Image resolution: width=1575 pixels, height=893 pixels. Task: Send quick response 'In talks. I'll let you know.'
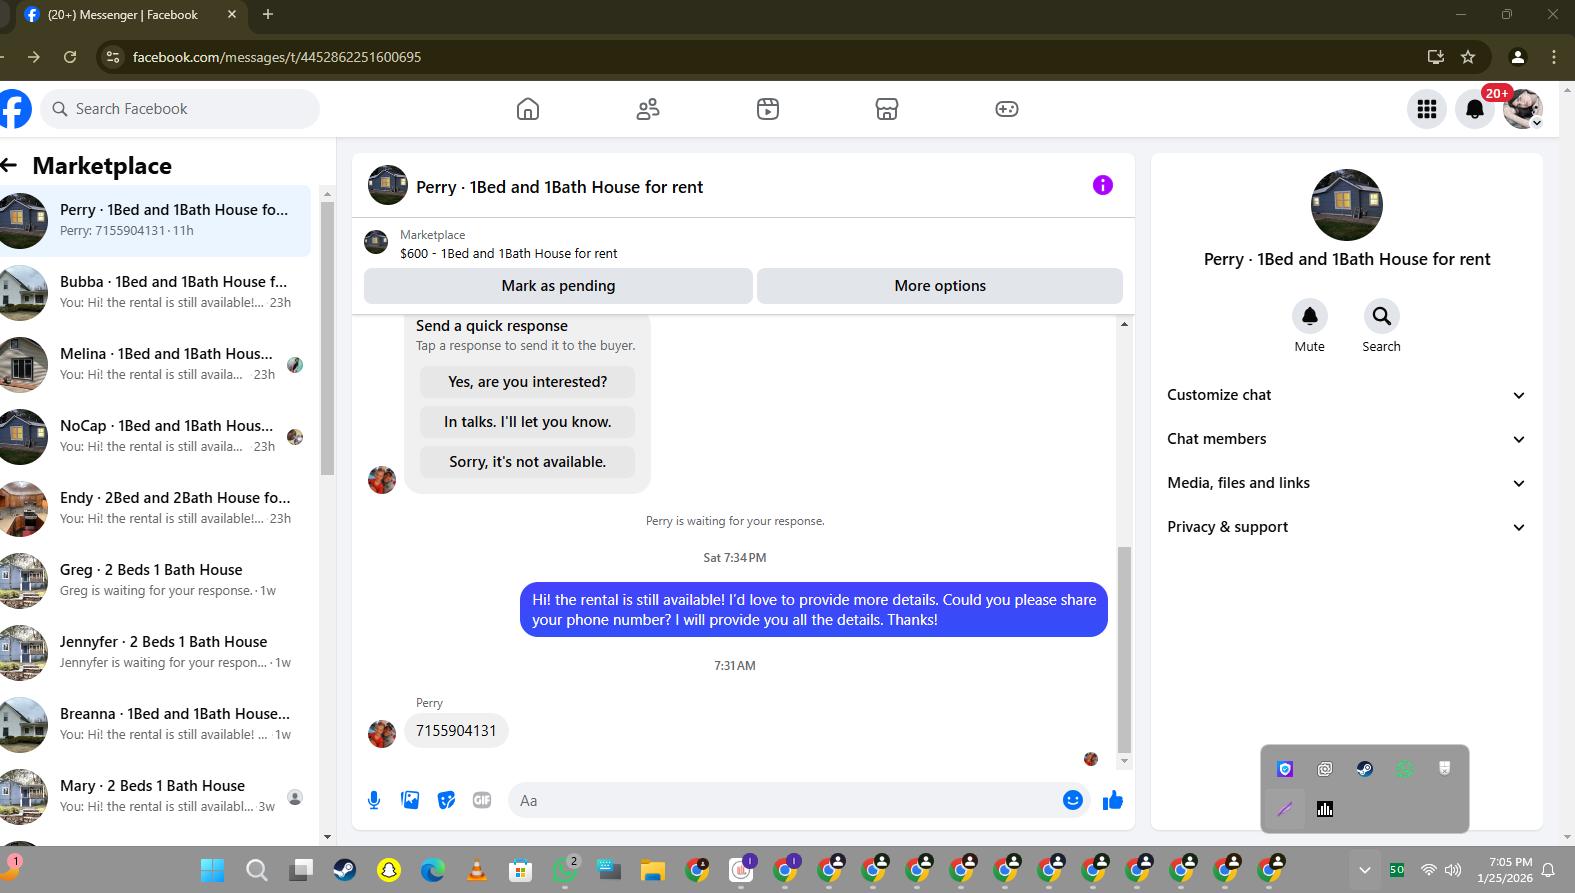tap(527, 422)
